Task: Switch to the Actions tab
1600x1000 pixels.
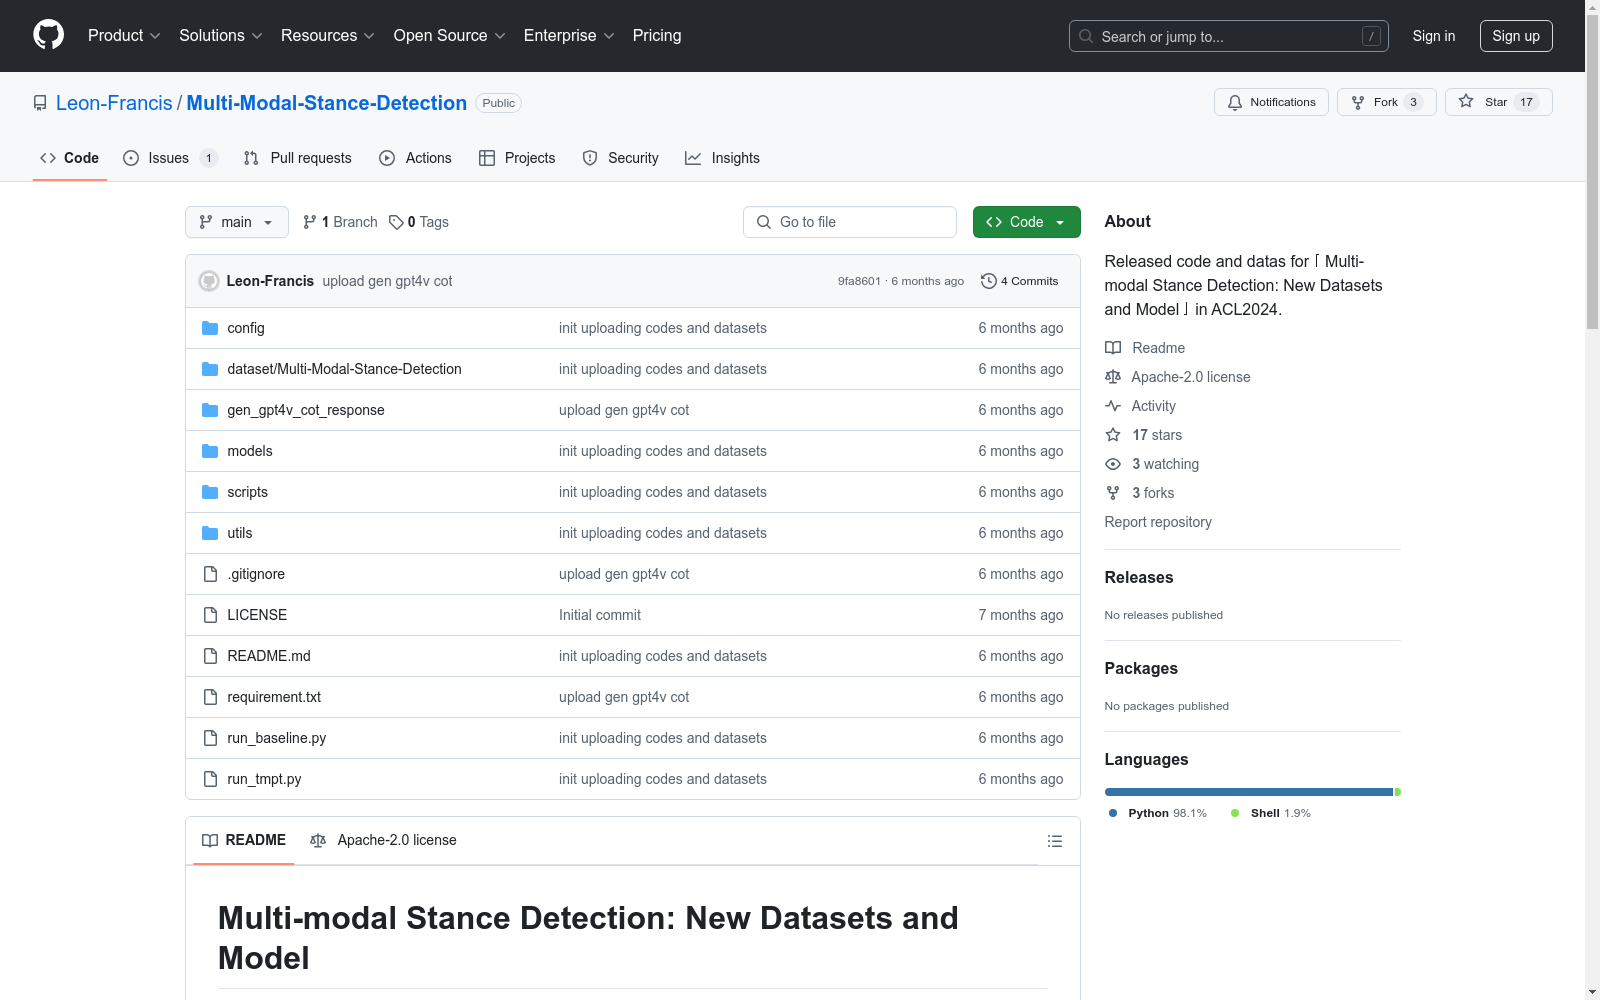Action: (415, 158)
